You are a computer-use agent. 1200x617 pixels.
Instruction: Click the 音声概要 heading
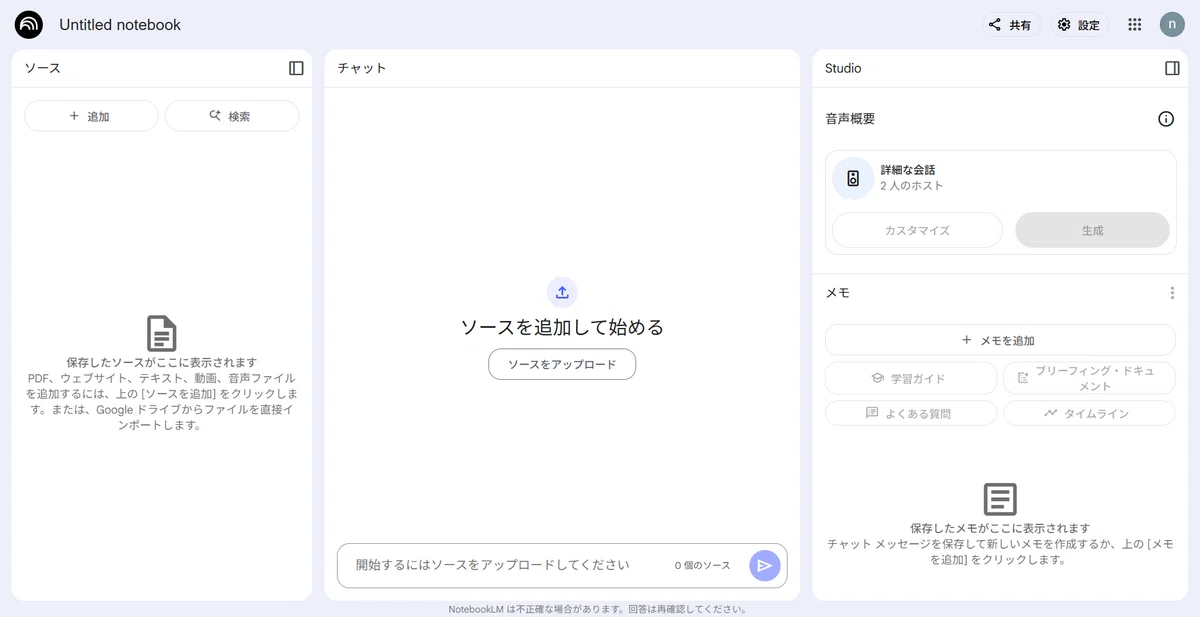(x=850, y=119)
